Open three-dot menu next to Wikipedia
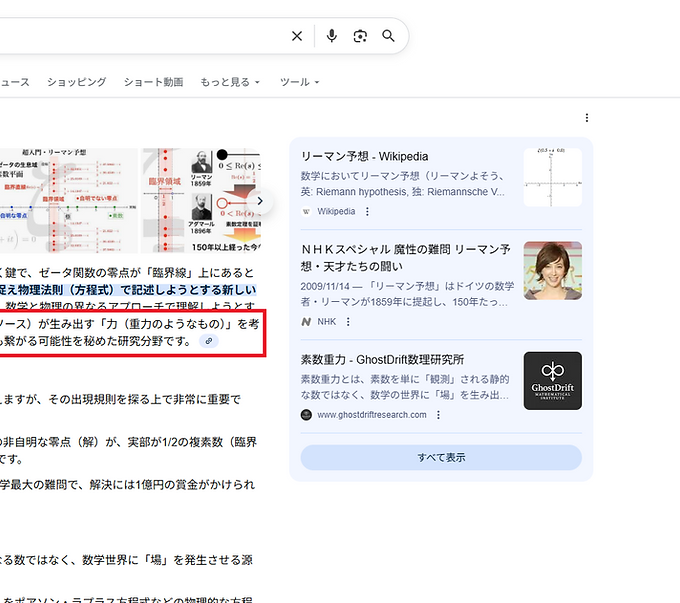The height and width of the screenshot is (603, 680). click(x=367, y=211)
